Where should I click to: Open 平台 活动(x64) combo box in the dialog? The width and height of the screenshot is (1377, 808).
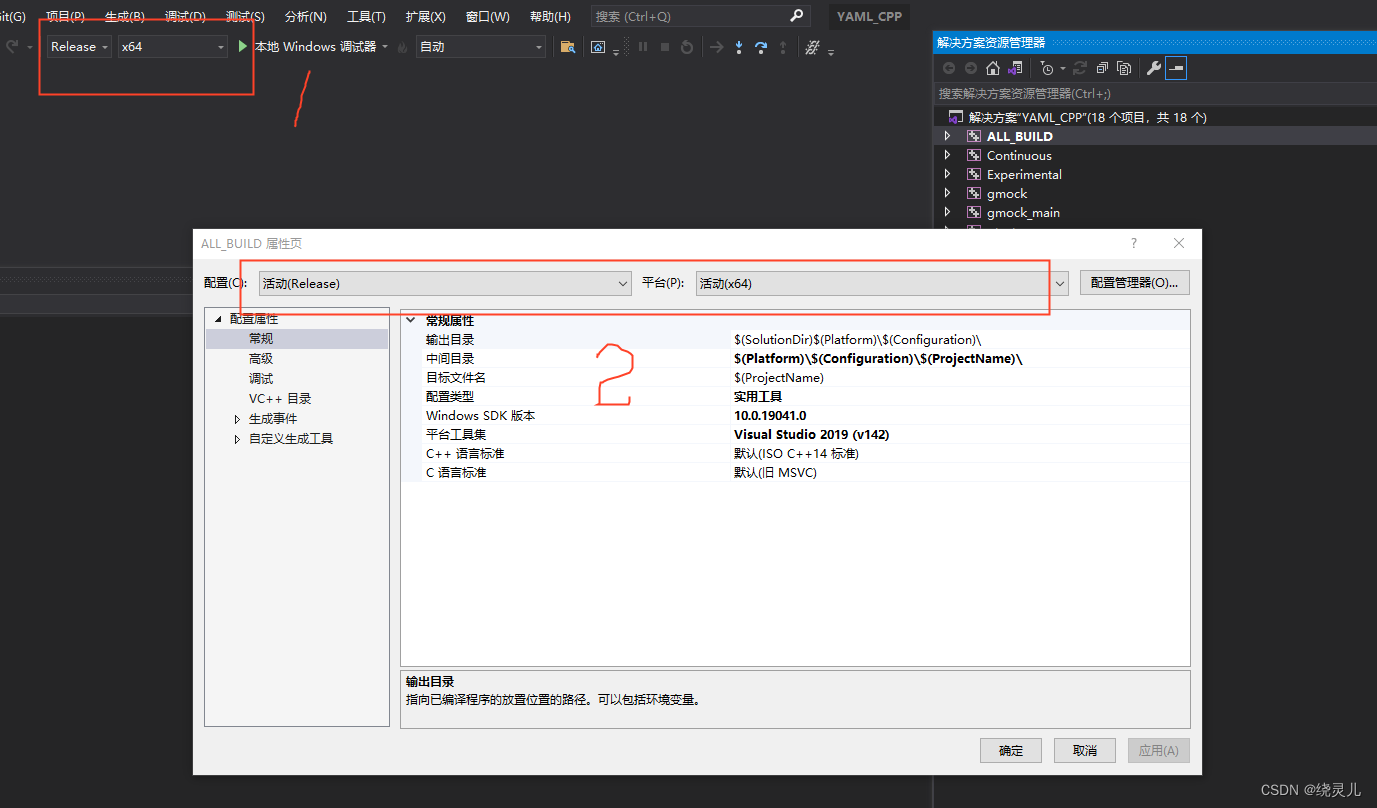(882, 283)
